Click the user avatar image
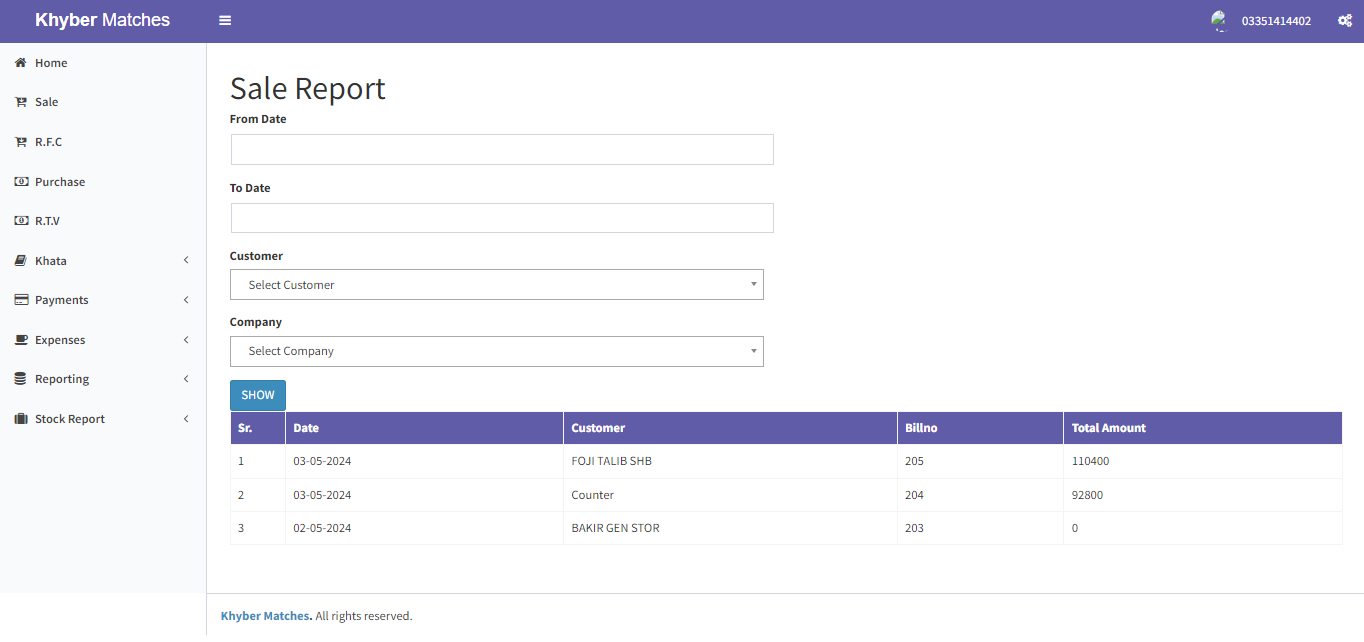The height and width of the screenshot is (642, 1364). [x=1219, y=21]
